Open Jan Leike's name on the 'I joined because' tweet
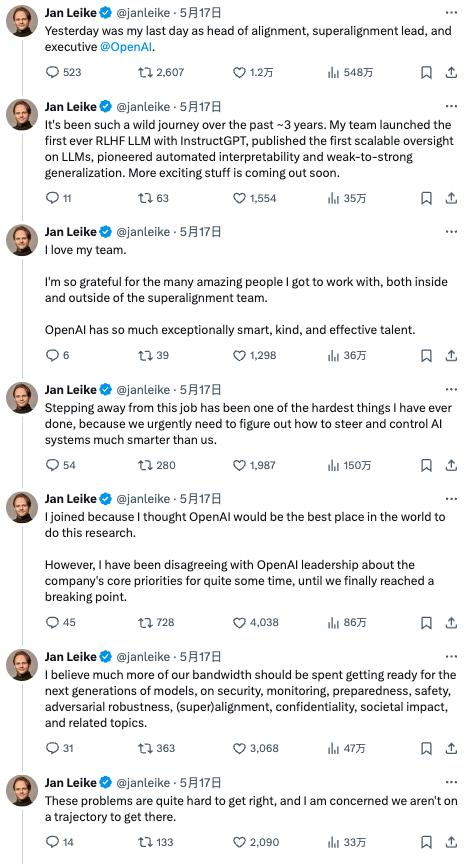471x864 pixels. click(x=71, y=499)
